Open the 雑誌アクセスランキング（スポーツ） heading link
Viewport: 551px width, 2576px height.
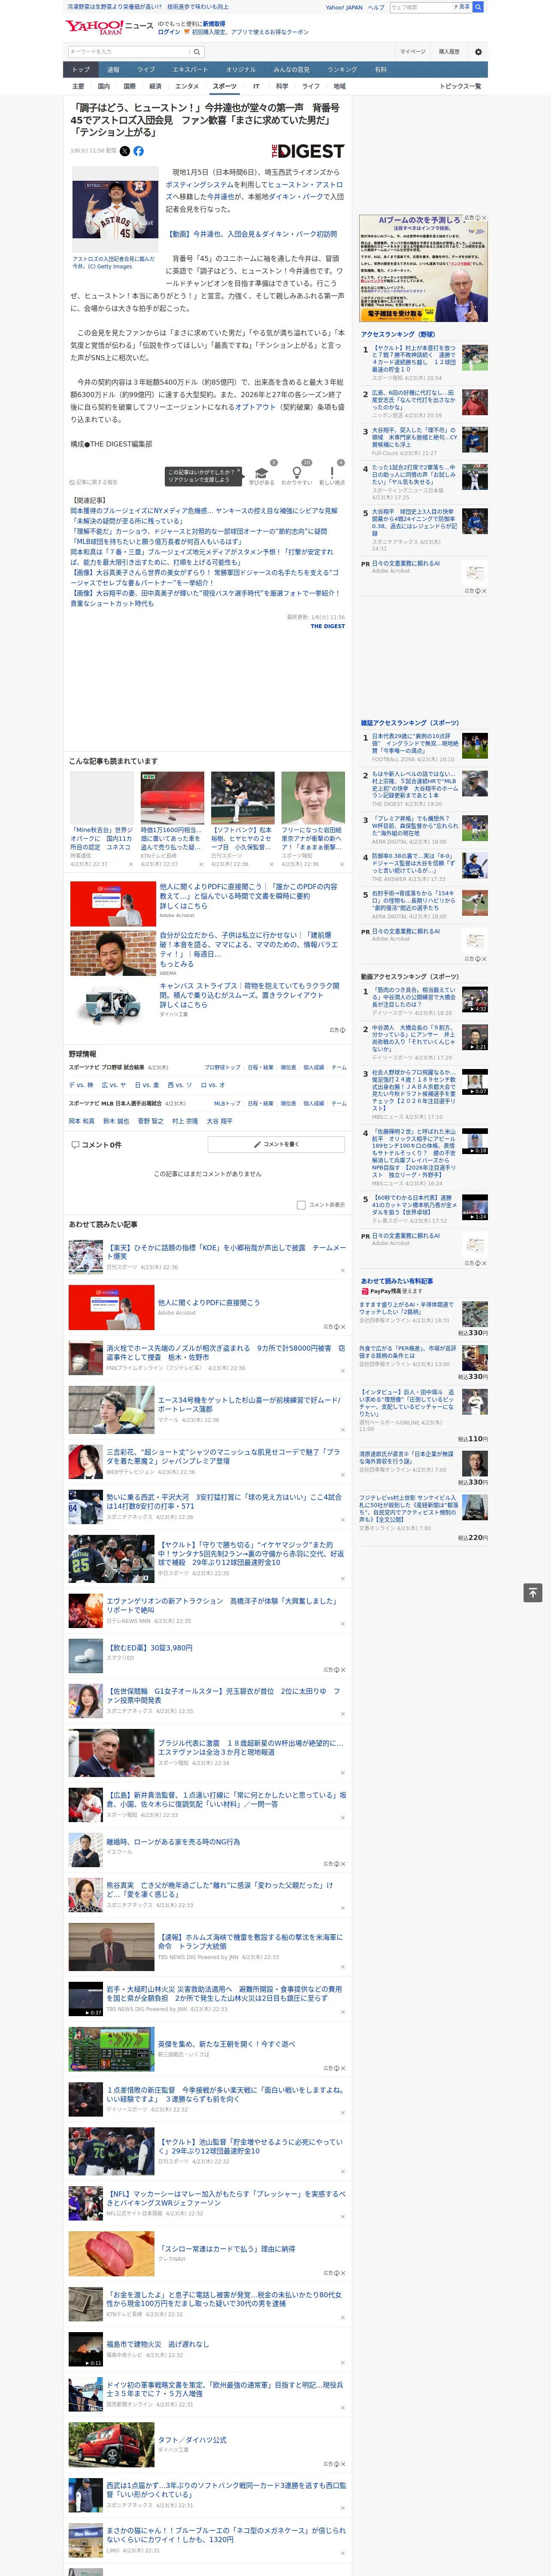(x=410, y=723)
